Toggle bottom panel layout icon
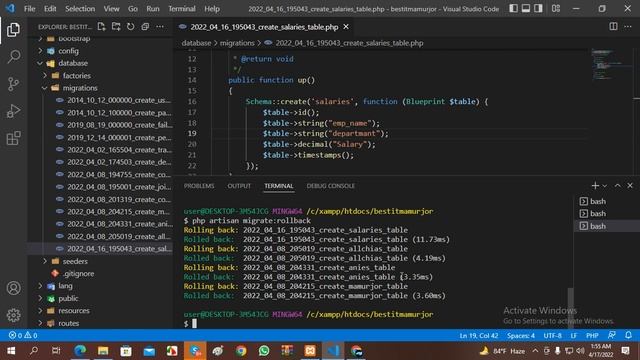 [x=526, y=8]
